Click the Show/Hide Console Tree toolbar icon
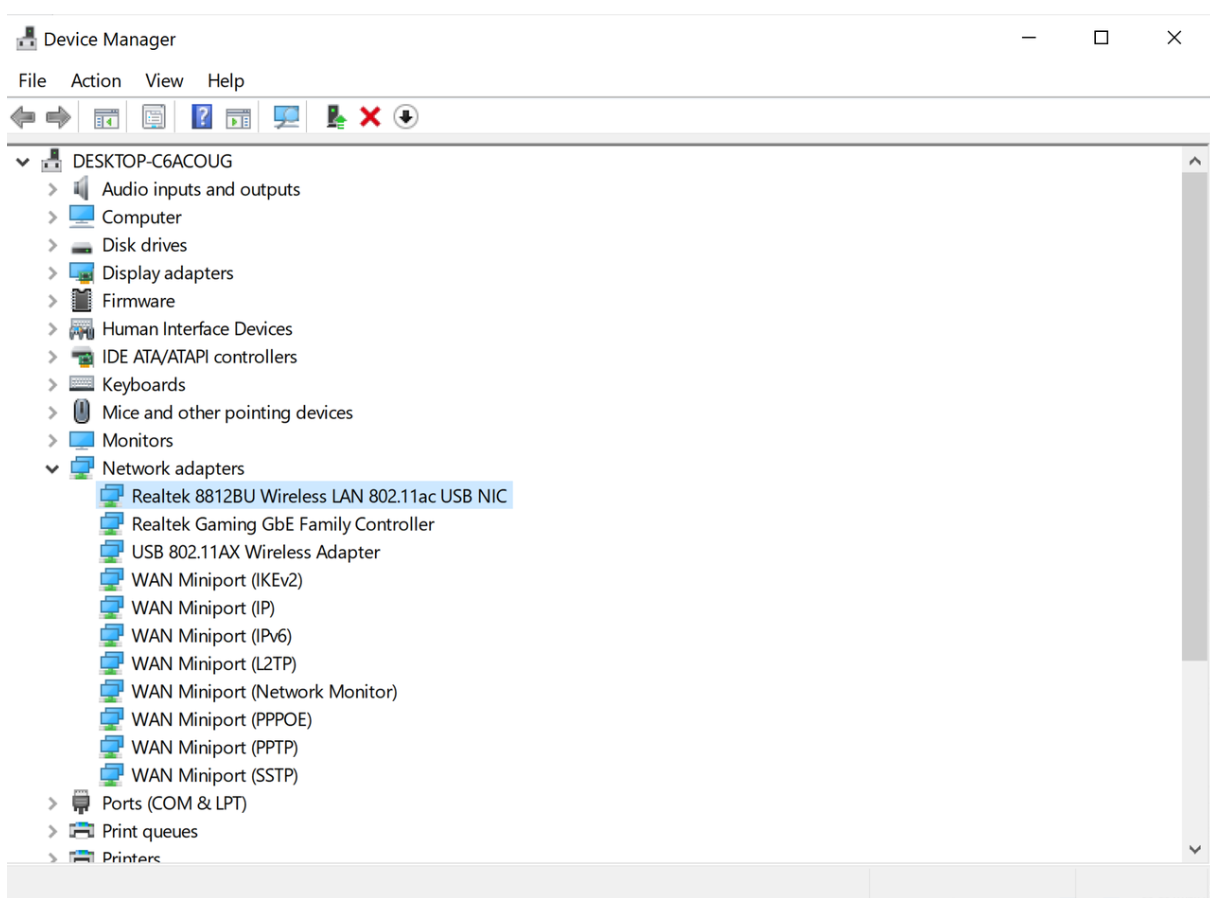Viewport: 1217px width, 898px height. tap(107, 118)
